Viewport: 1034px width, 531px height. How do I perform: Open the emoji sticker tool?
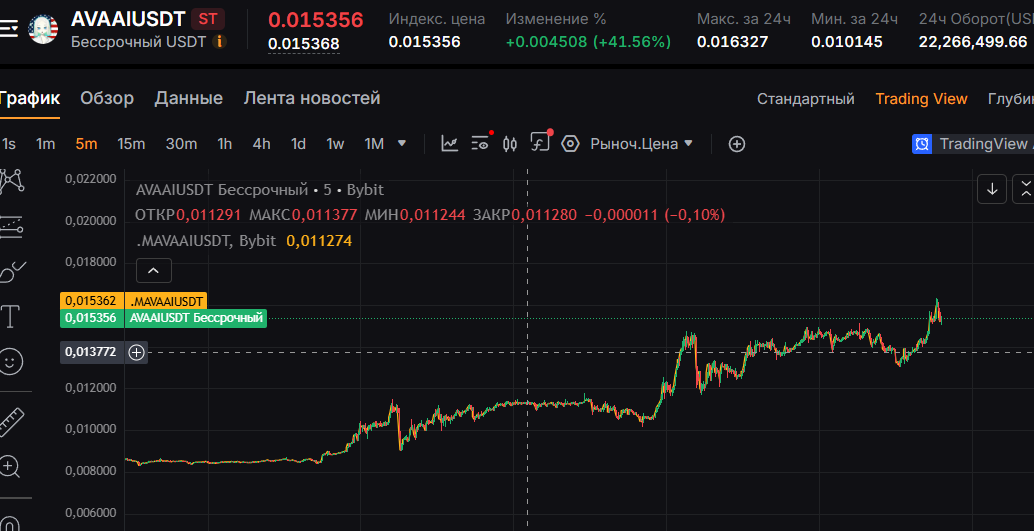(11, 361)
